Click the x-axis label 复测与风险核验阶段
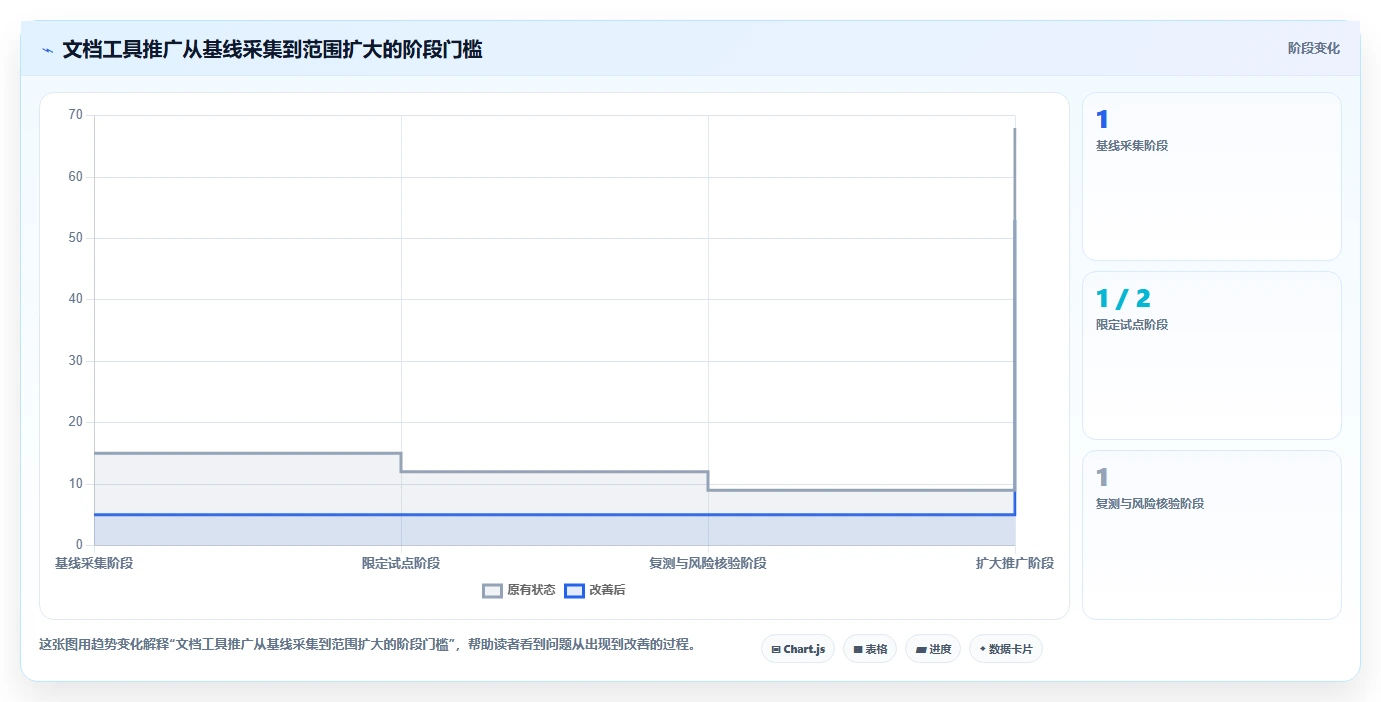Screen dimensions: 1381x702 pyautogui.click(x=708, y=563)
